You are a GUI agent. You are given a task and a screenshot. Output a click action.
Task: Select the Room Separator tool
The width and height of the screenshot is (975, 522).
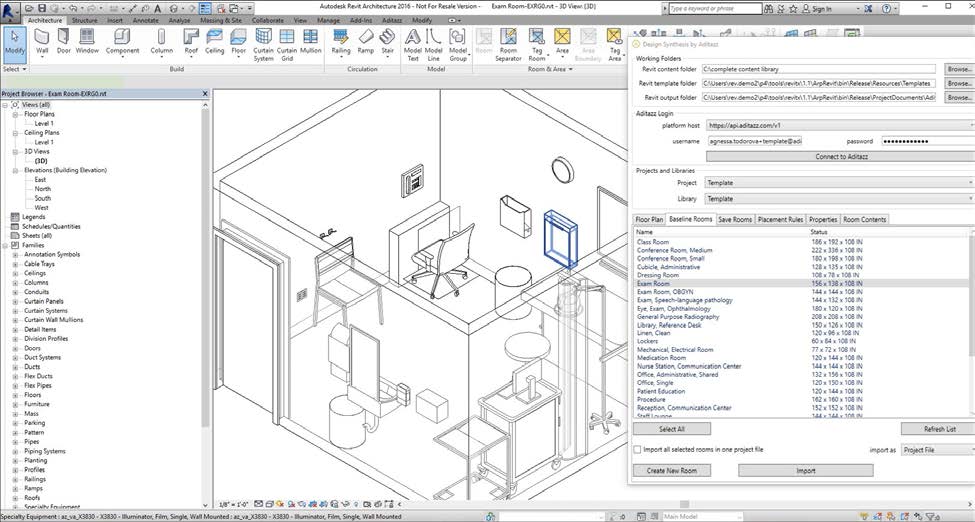pyautogui.click(x=508, y=45)
